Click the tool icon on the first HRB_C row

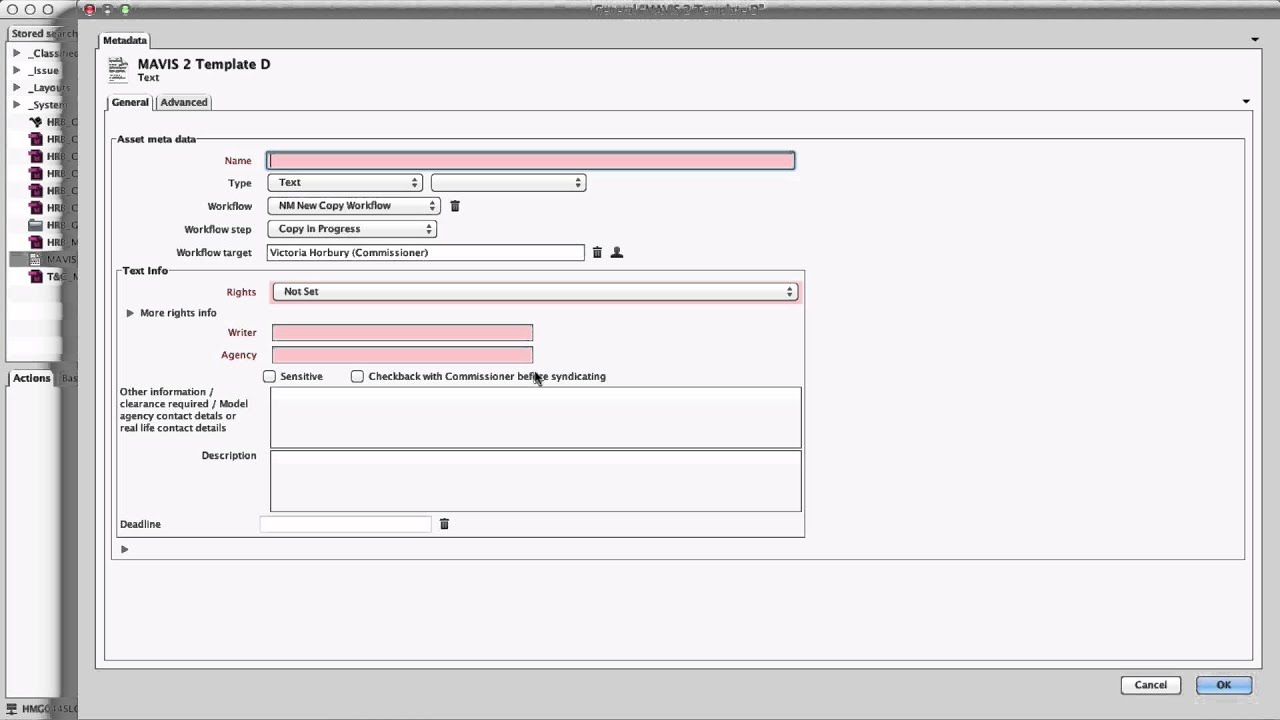coord(36,122)
